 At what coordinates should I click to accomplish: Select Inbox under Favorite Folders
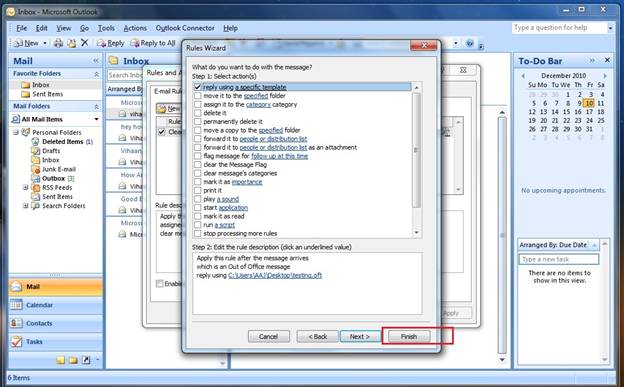point(41,85)
